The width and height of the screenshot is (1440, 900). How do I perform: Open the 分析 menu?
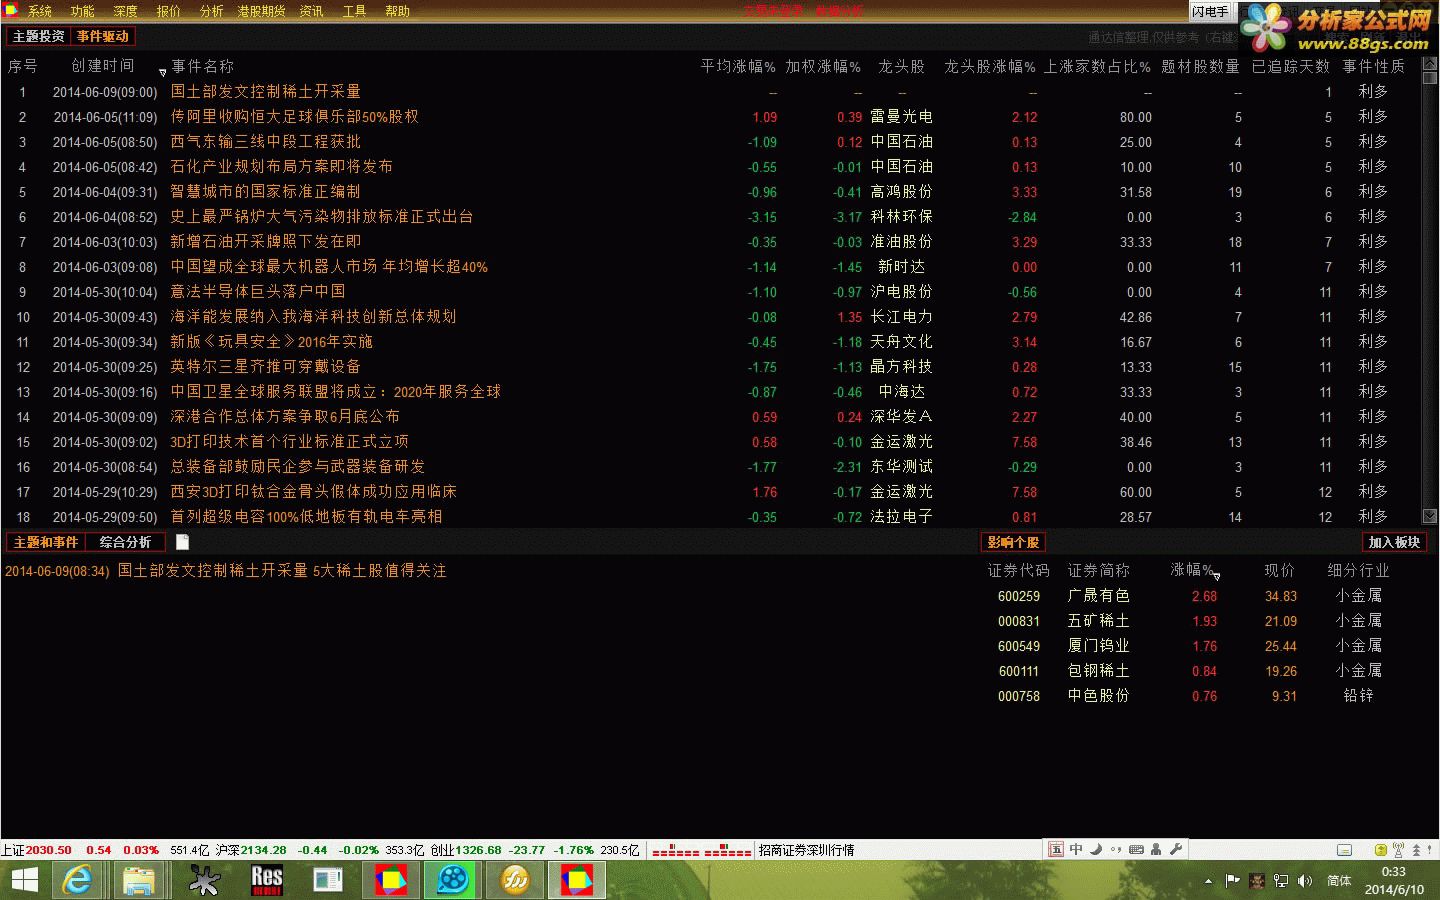pyautogui.click(x=211, y=11)
